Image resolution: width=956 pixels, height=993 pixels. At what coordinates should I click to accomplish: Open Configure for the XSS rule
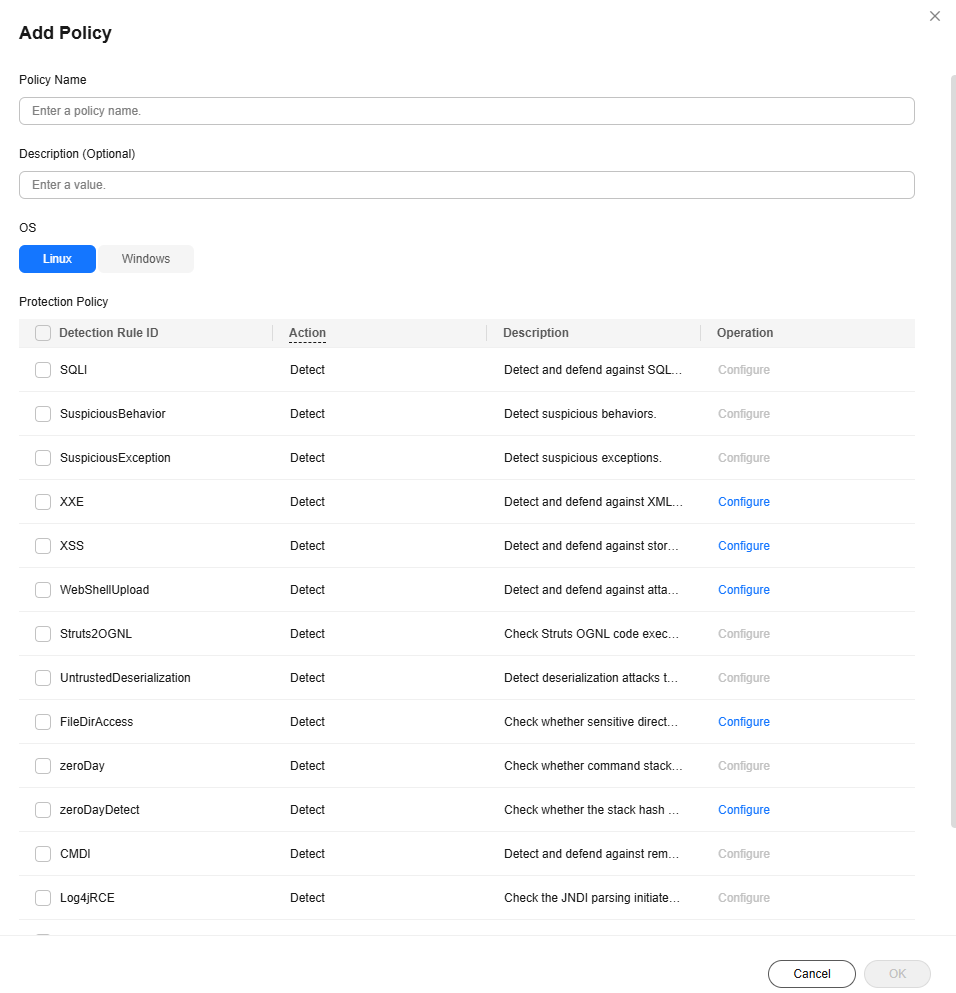point(744,546)
